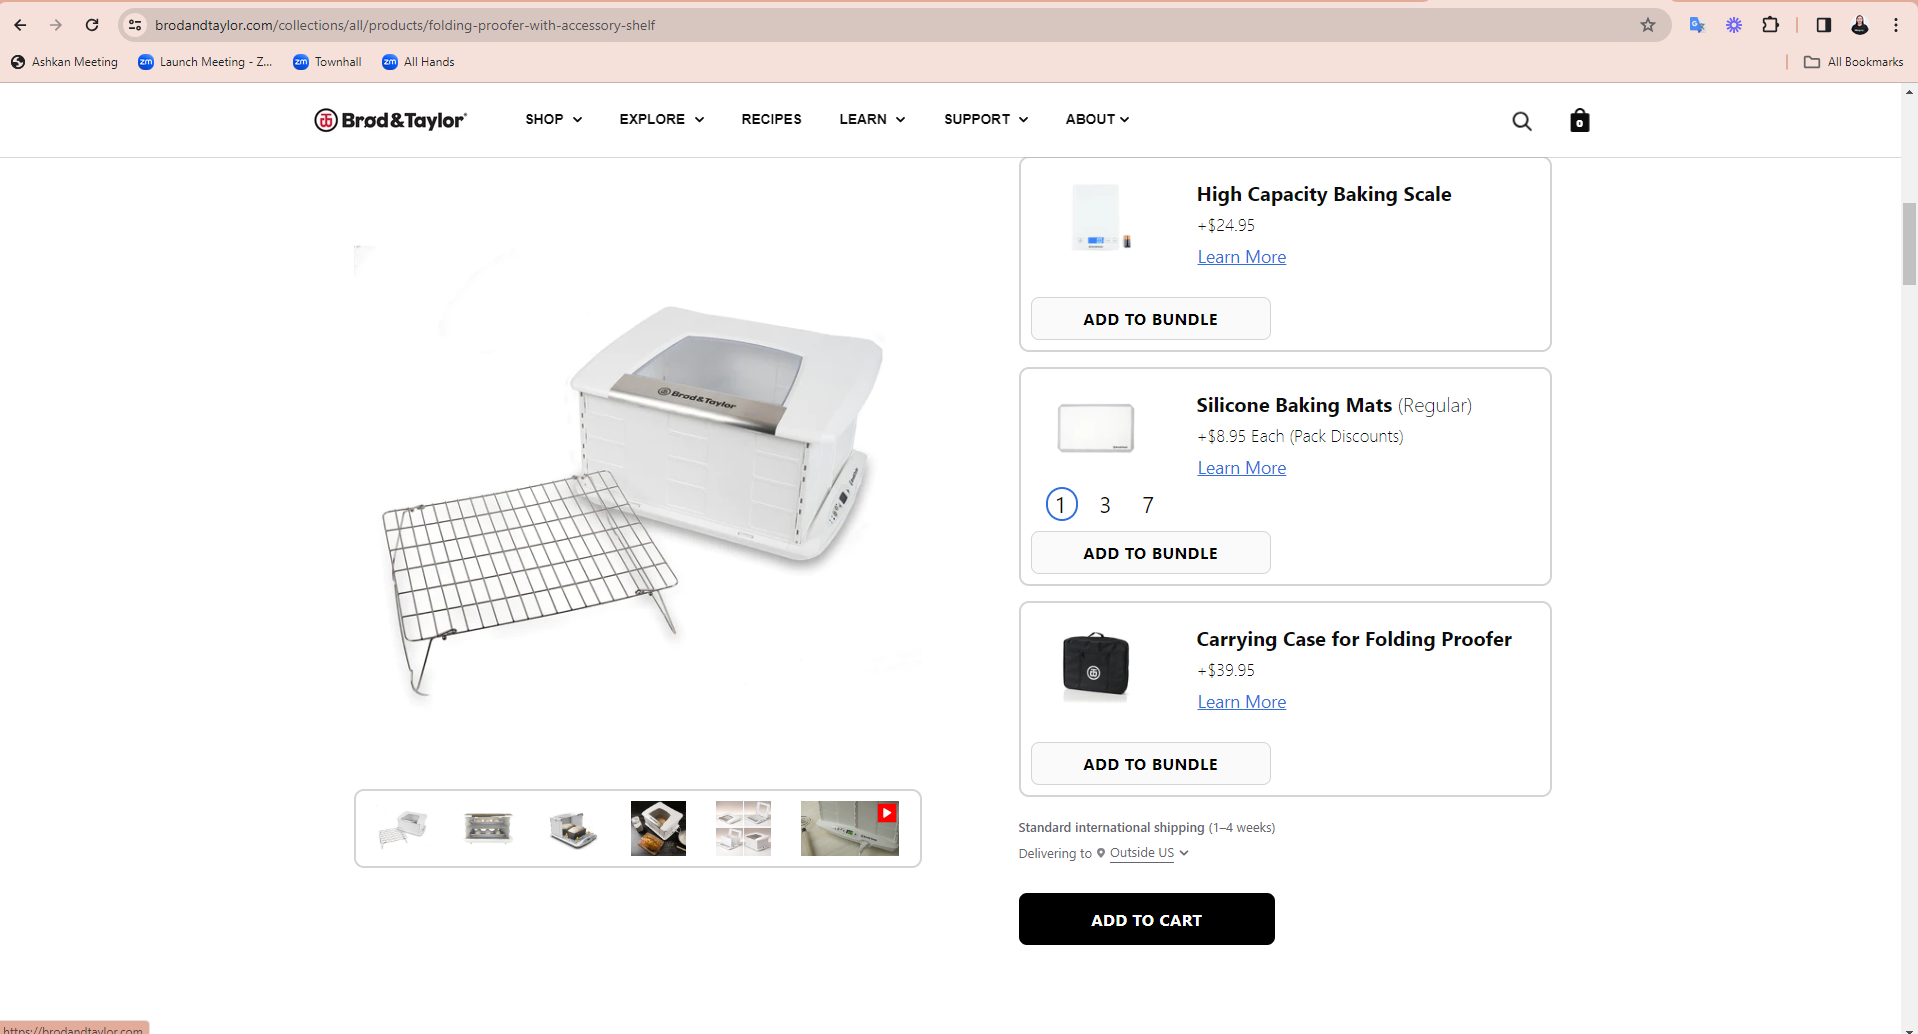Open Learn More for High Capacity Baking Scale
This screenshot has width=1918, height=1034.
tap(1241, 257)
